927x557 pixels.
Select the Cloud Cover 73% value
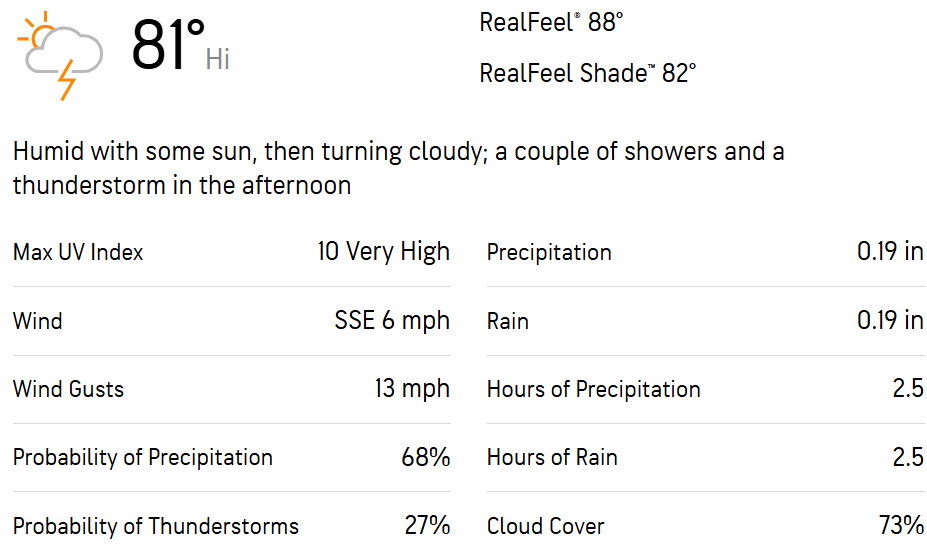point(901,525)
